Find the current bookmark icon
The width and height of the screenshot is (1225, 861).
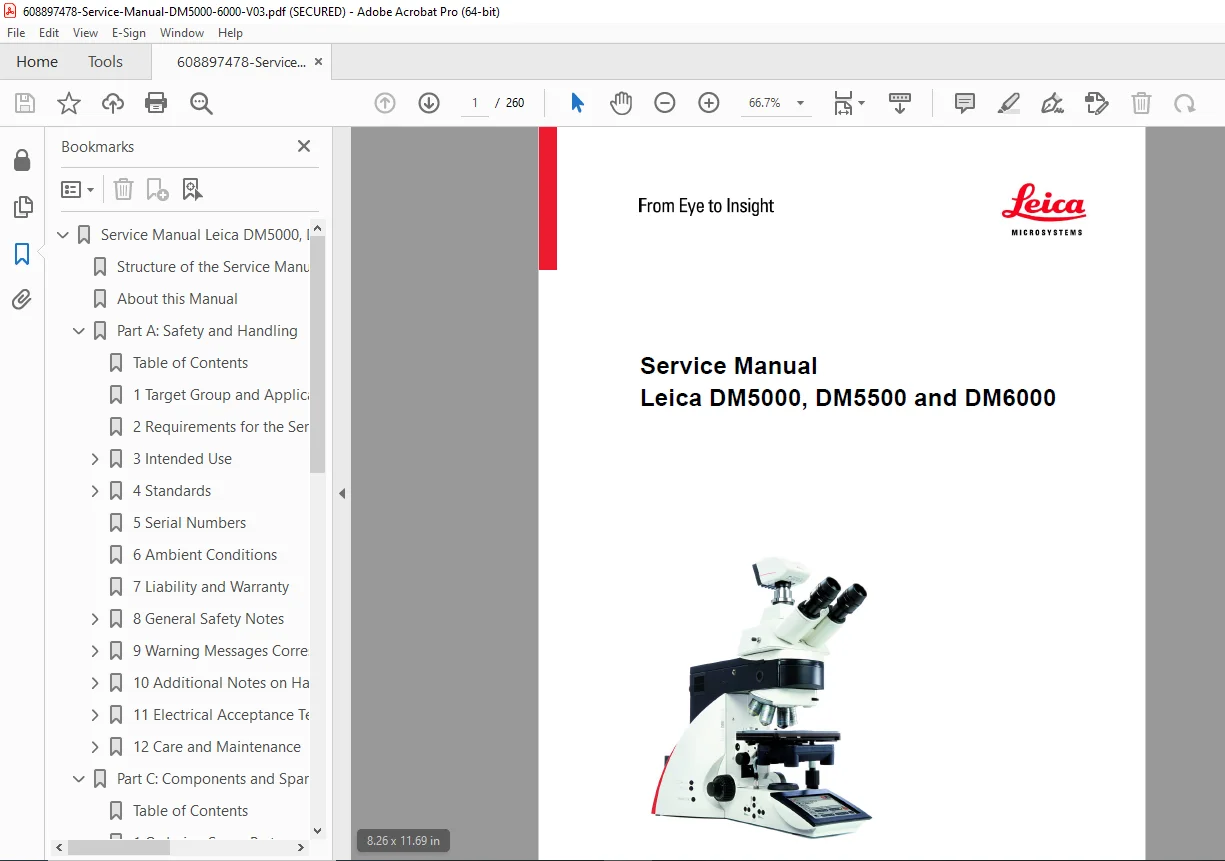point(192,189)
